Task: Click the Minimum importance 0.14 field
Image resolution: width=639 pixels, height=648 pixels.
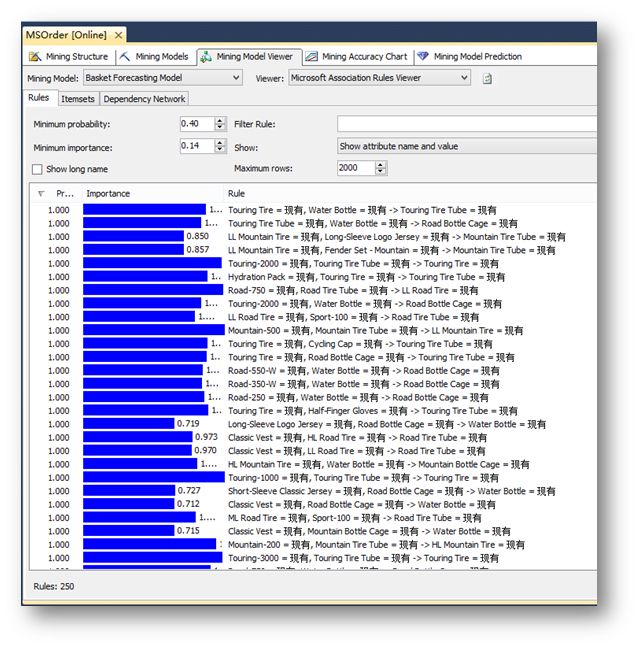Action: click(197, 146)
